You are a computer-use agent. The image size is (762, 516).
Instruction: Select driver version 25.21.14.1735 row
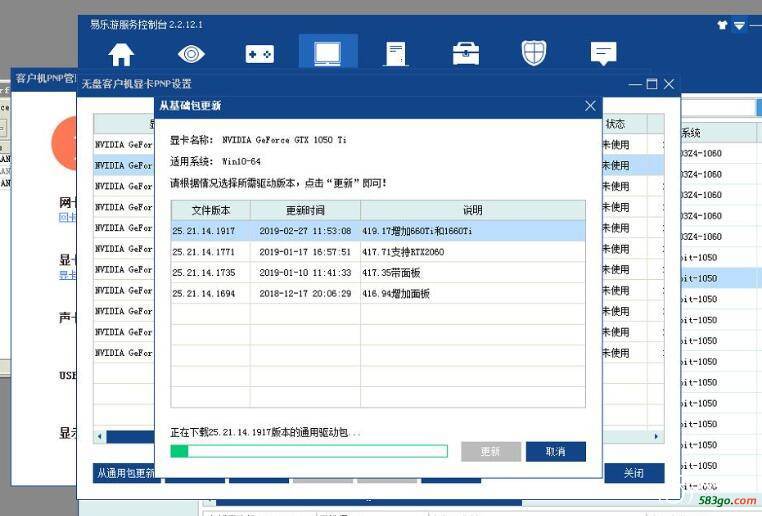(378, 273)
